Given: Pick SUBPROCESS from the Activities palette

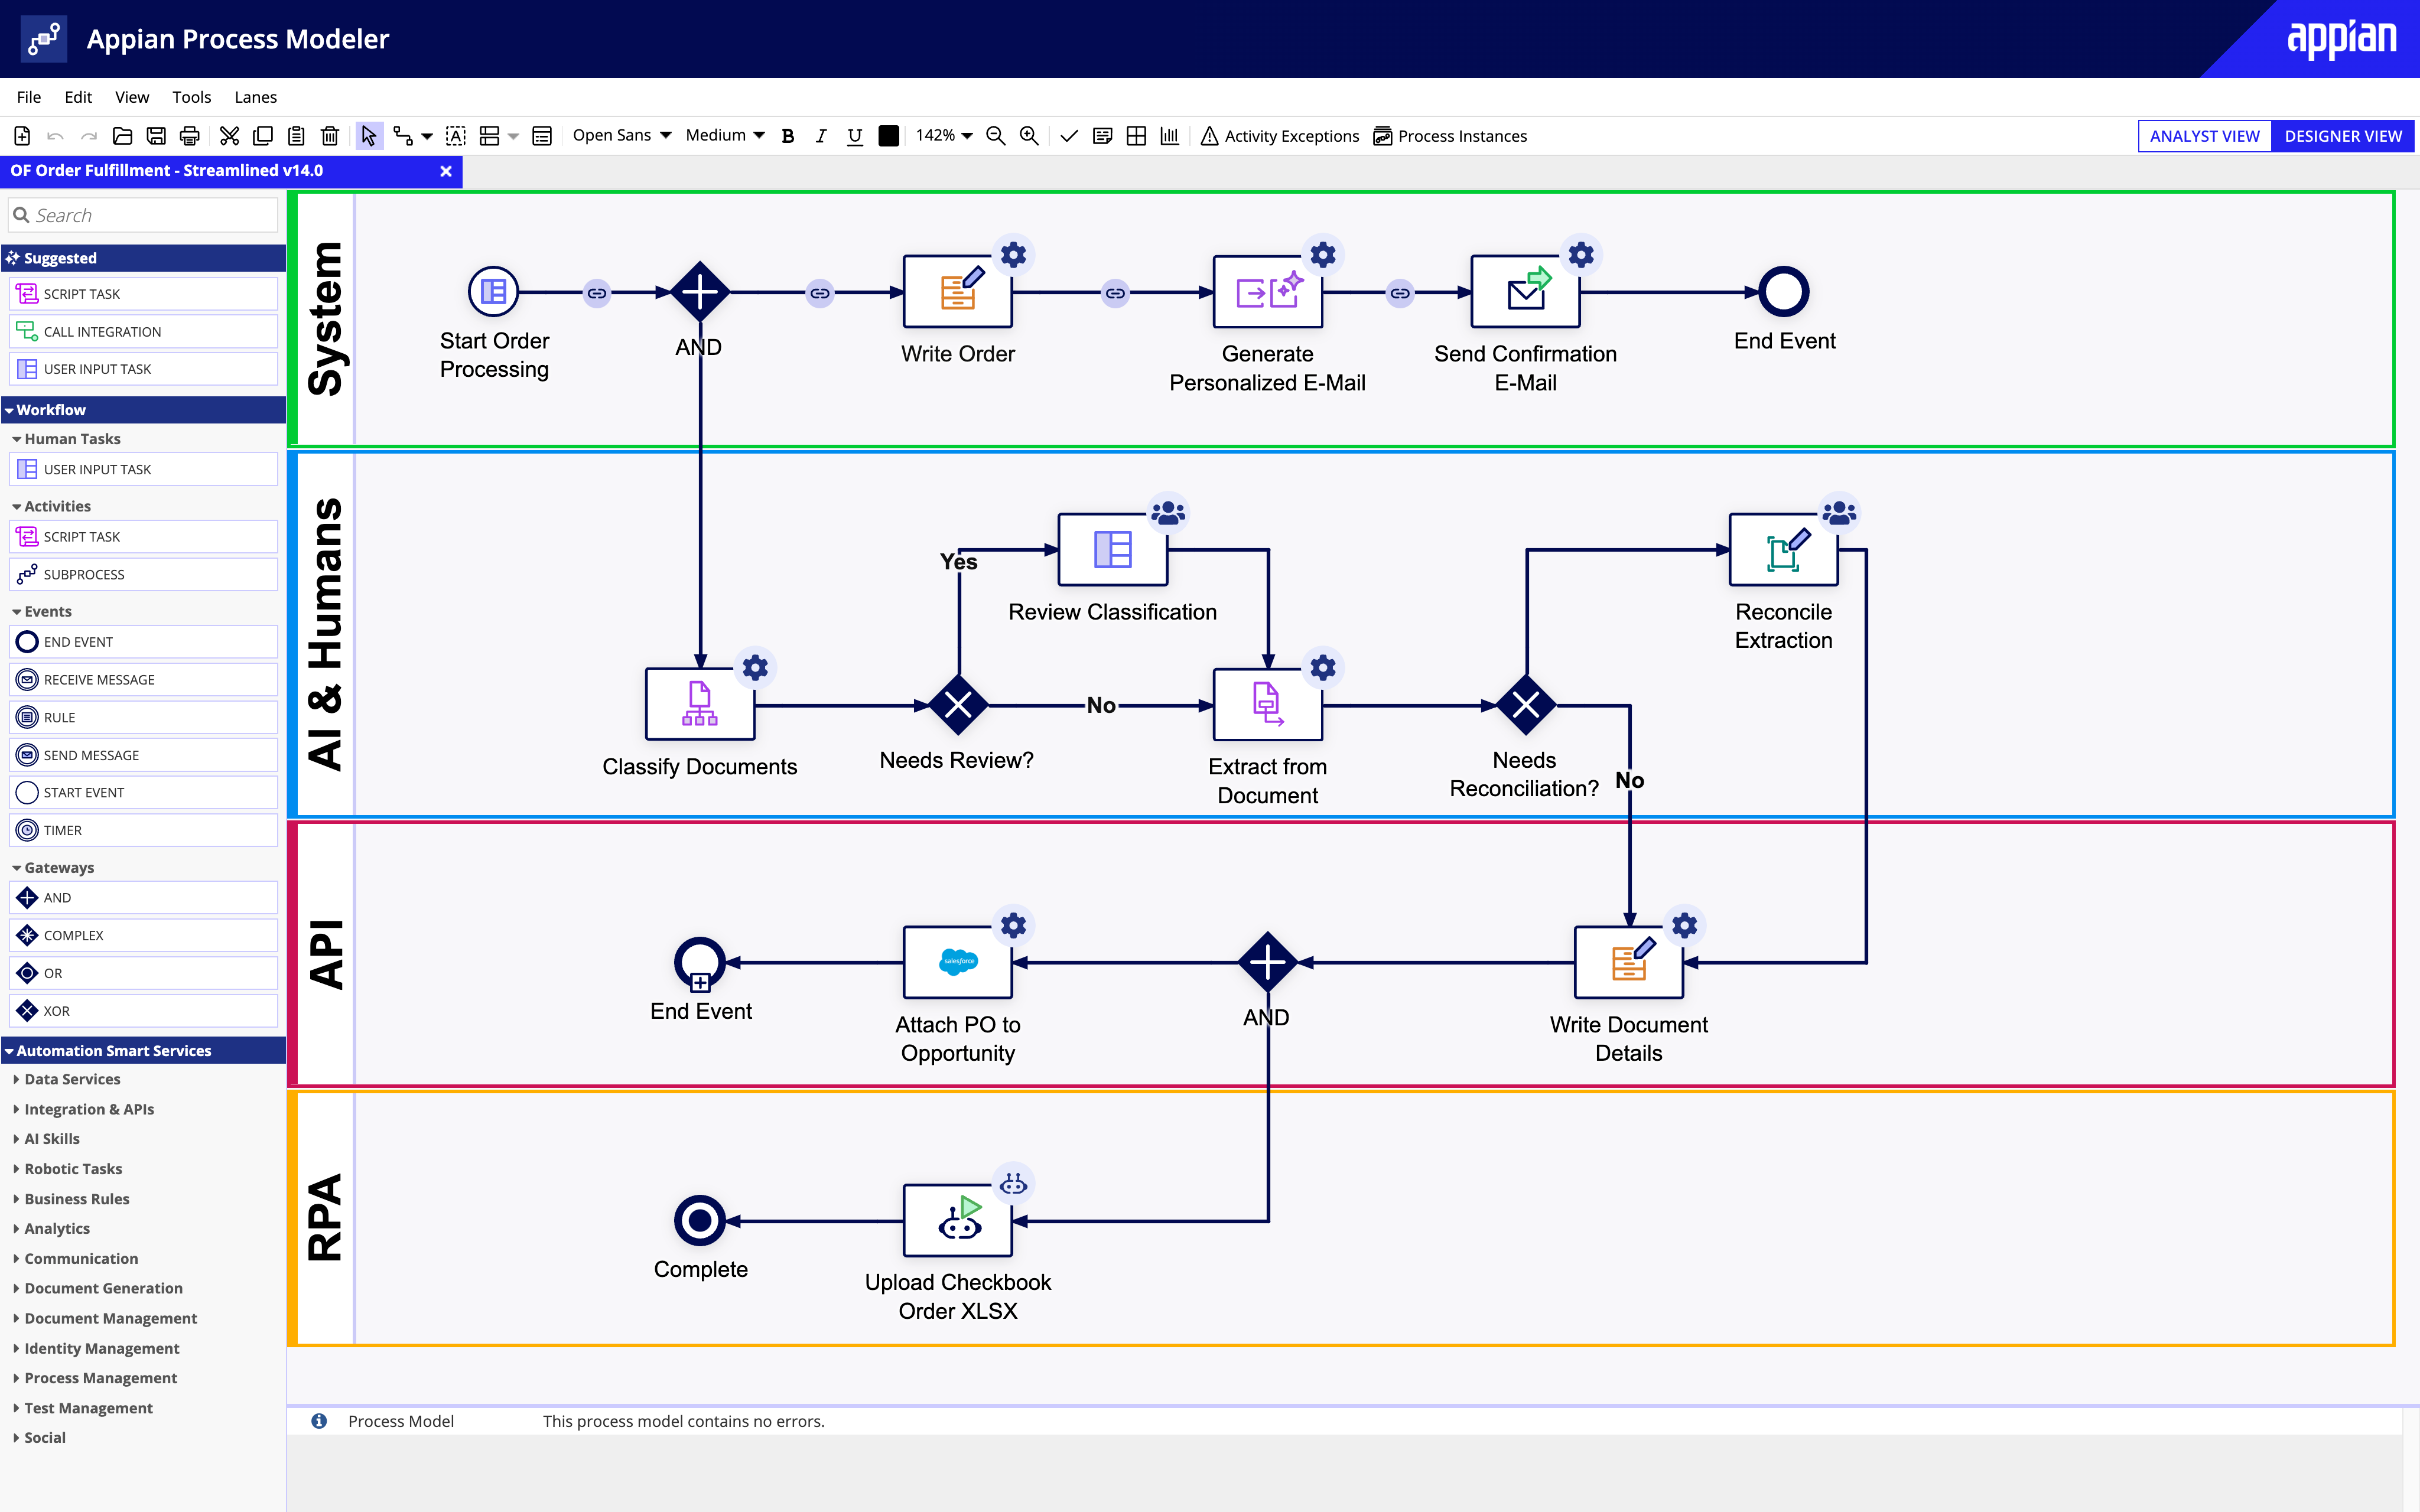Looking at the screenshot, I should point(143,575).
